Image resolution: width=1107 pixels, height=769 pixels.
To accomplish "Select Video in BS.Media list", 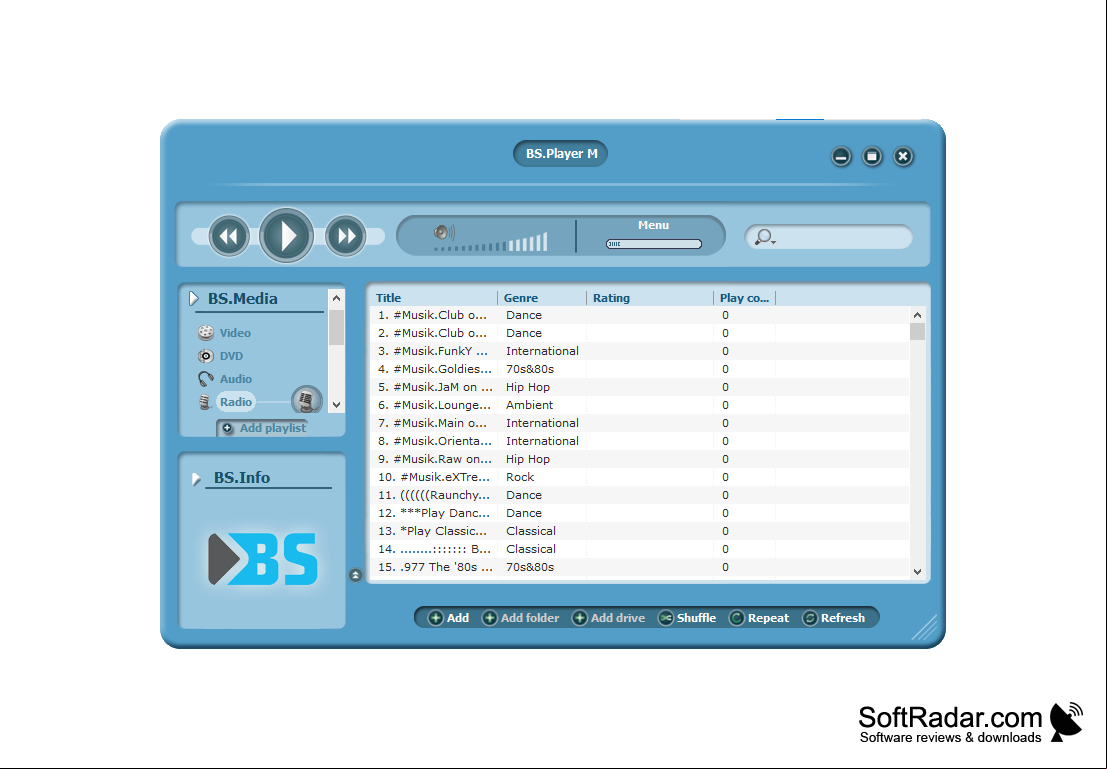I will (x=235, y=333).
